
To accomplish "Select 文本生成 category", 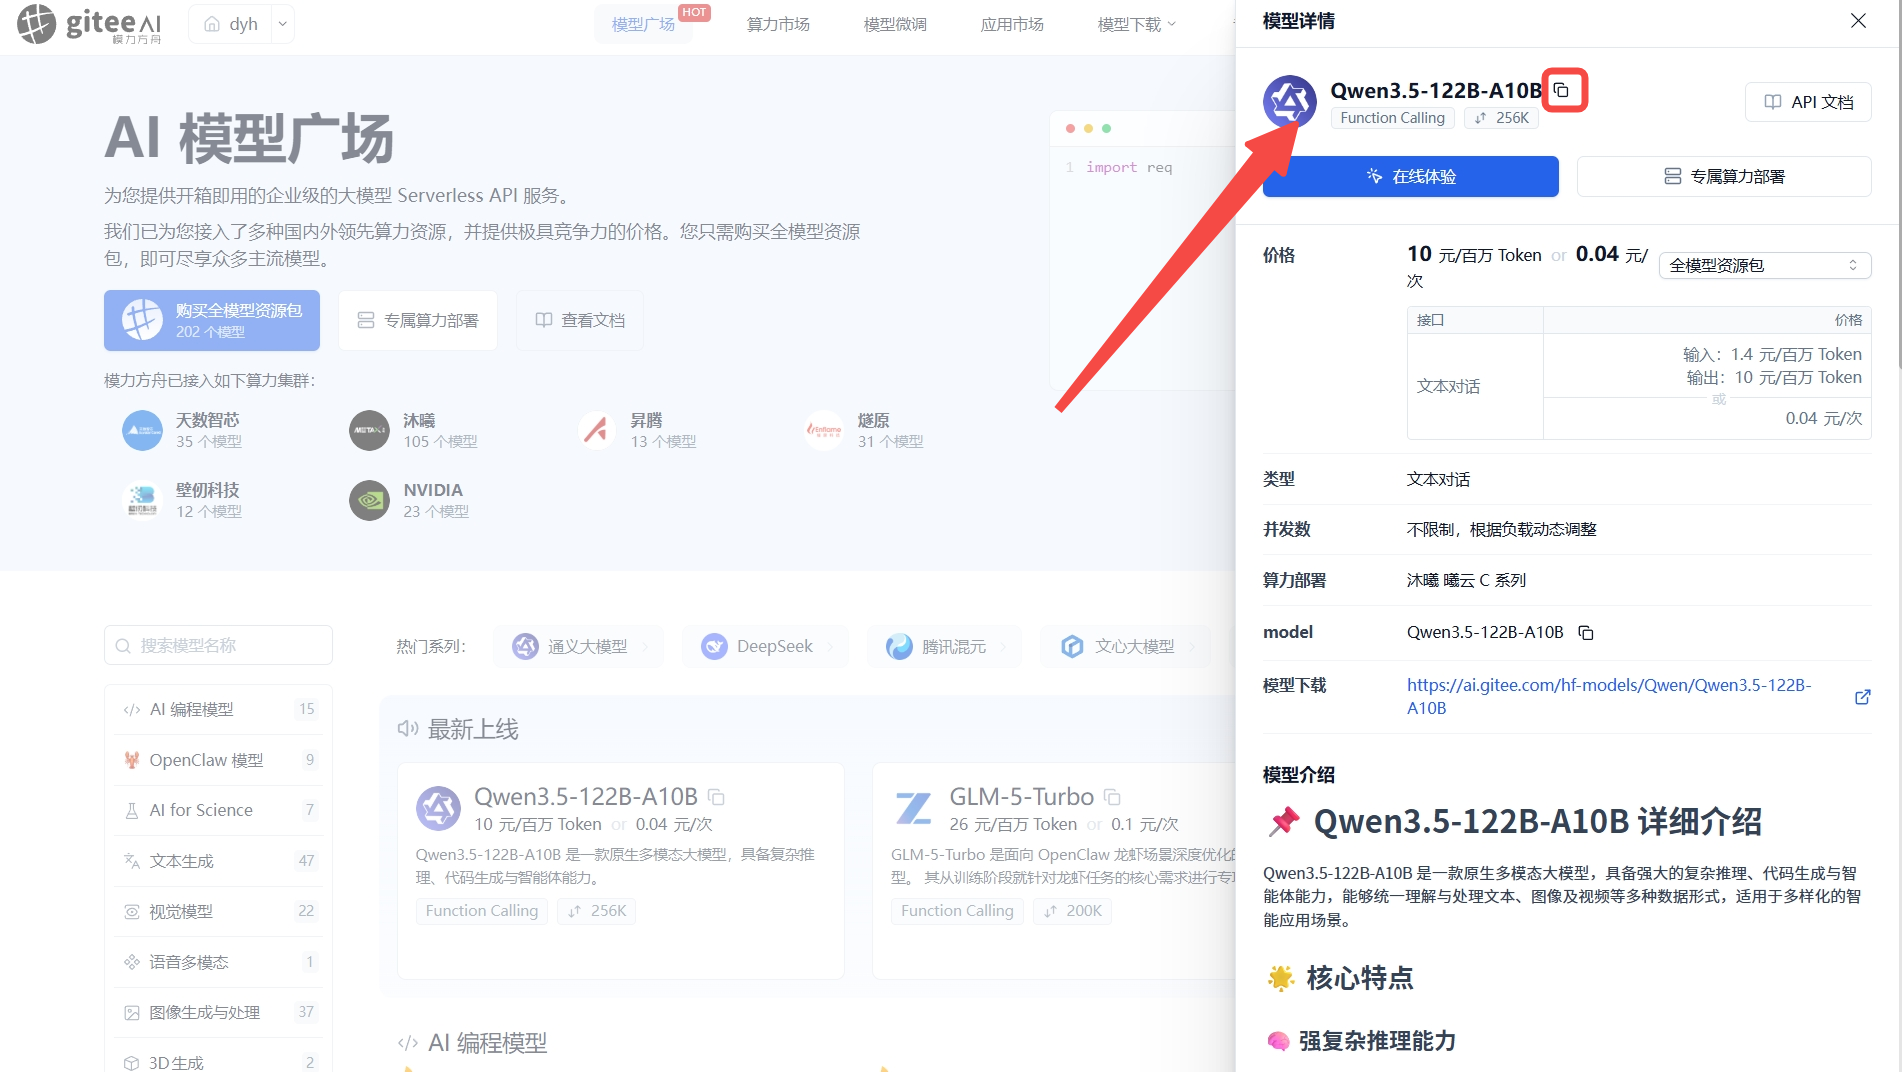I will click(x=218, y=861).
